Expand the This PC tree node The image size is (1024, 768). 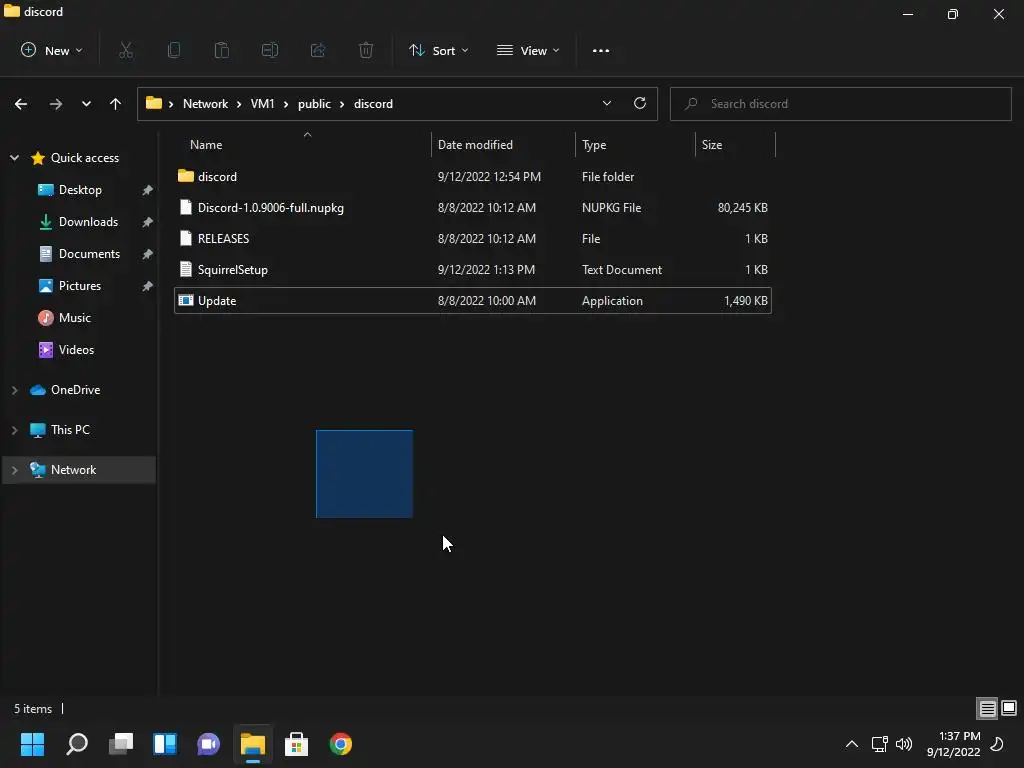14,430
